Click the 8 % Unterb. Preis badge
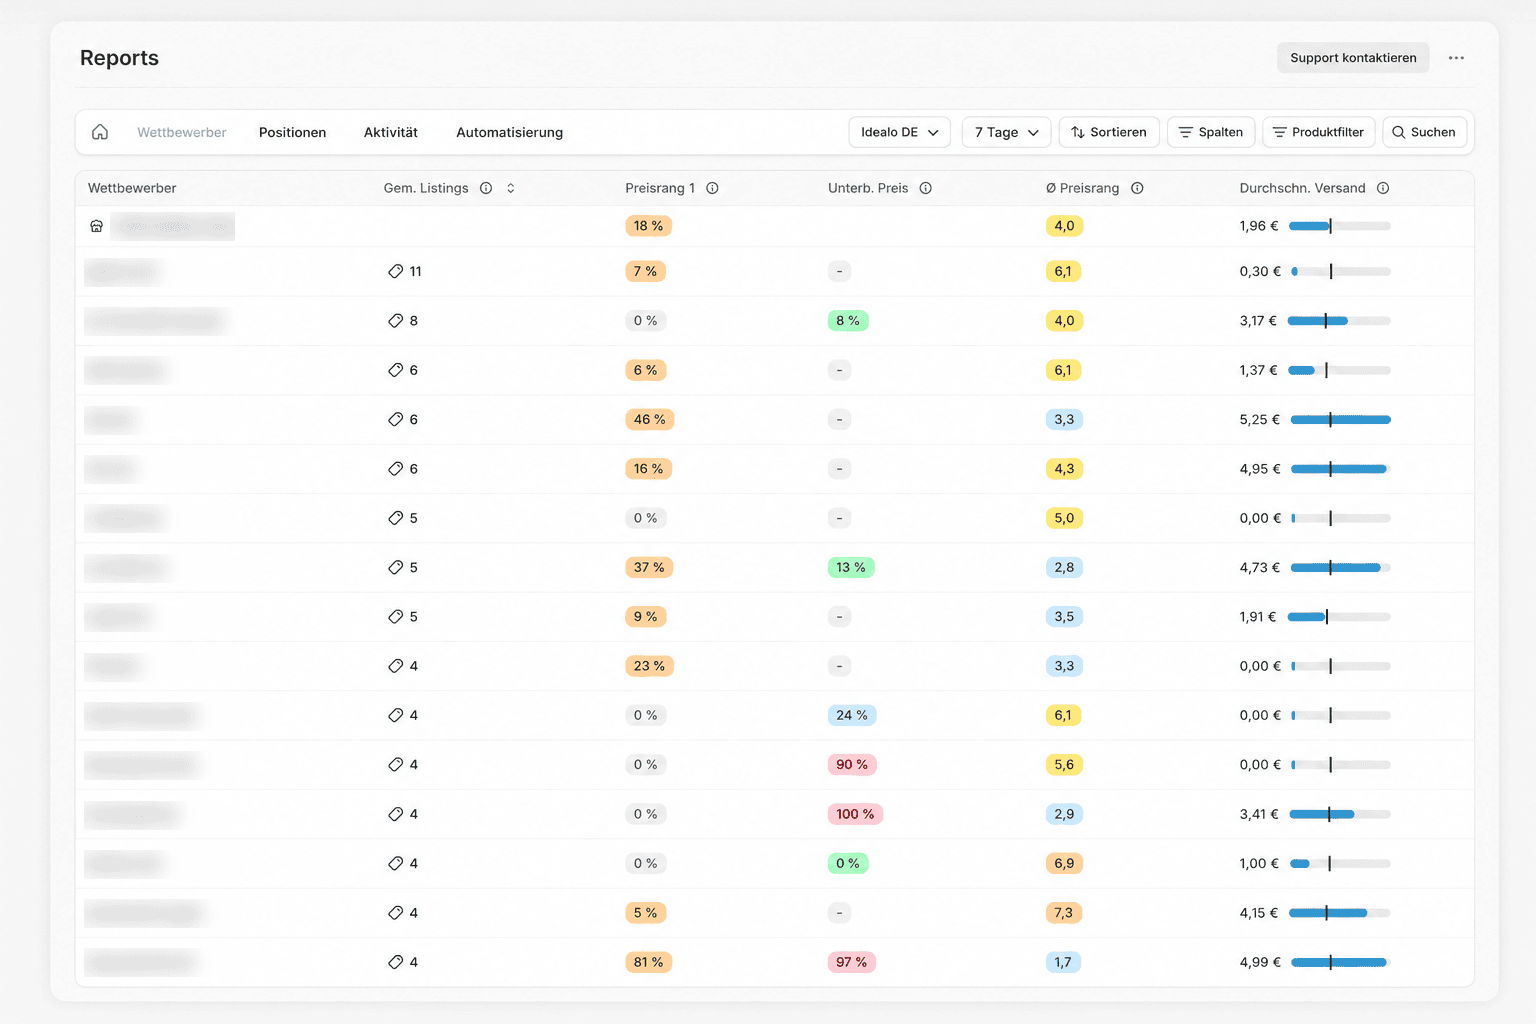This screenshot has height=1024, width=1536. coord(848,321)
